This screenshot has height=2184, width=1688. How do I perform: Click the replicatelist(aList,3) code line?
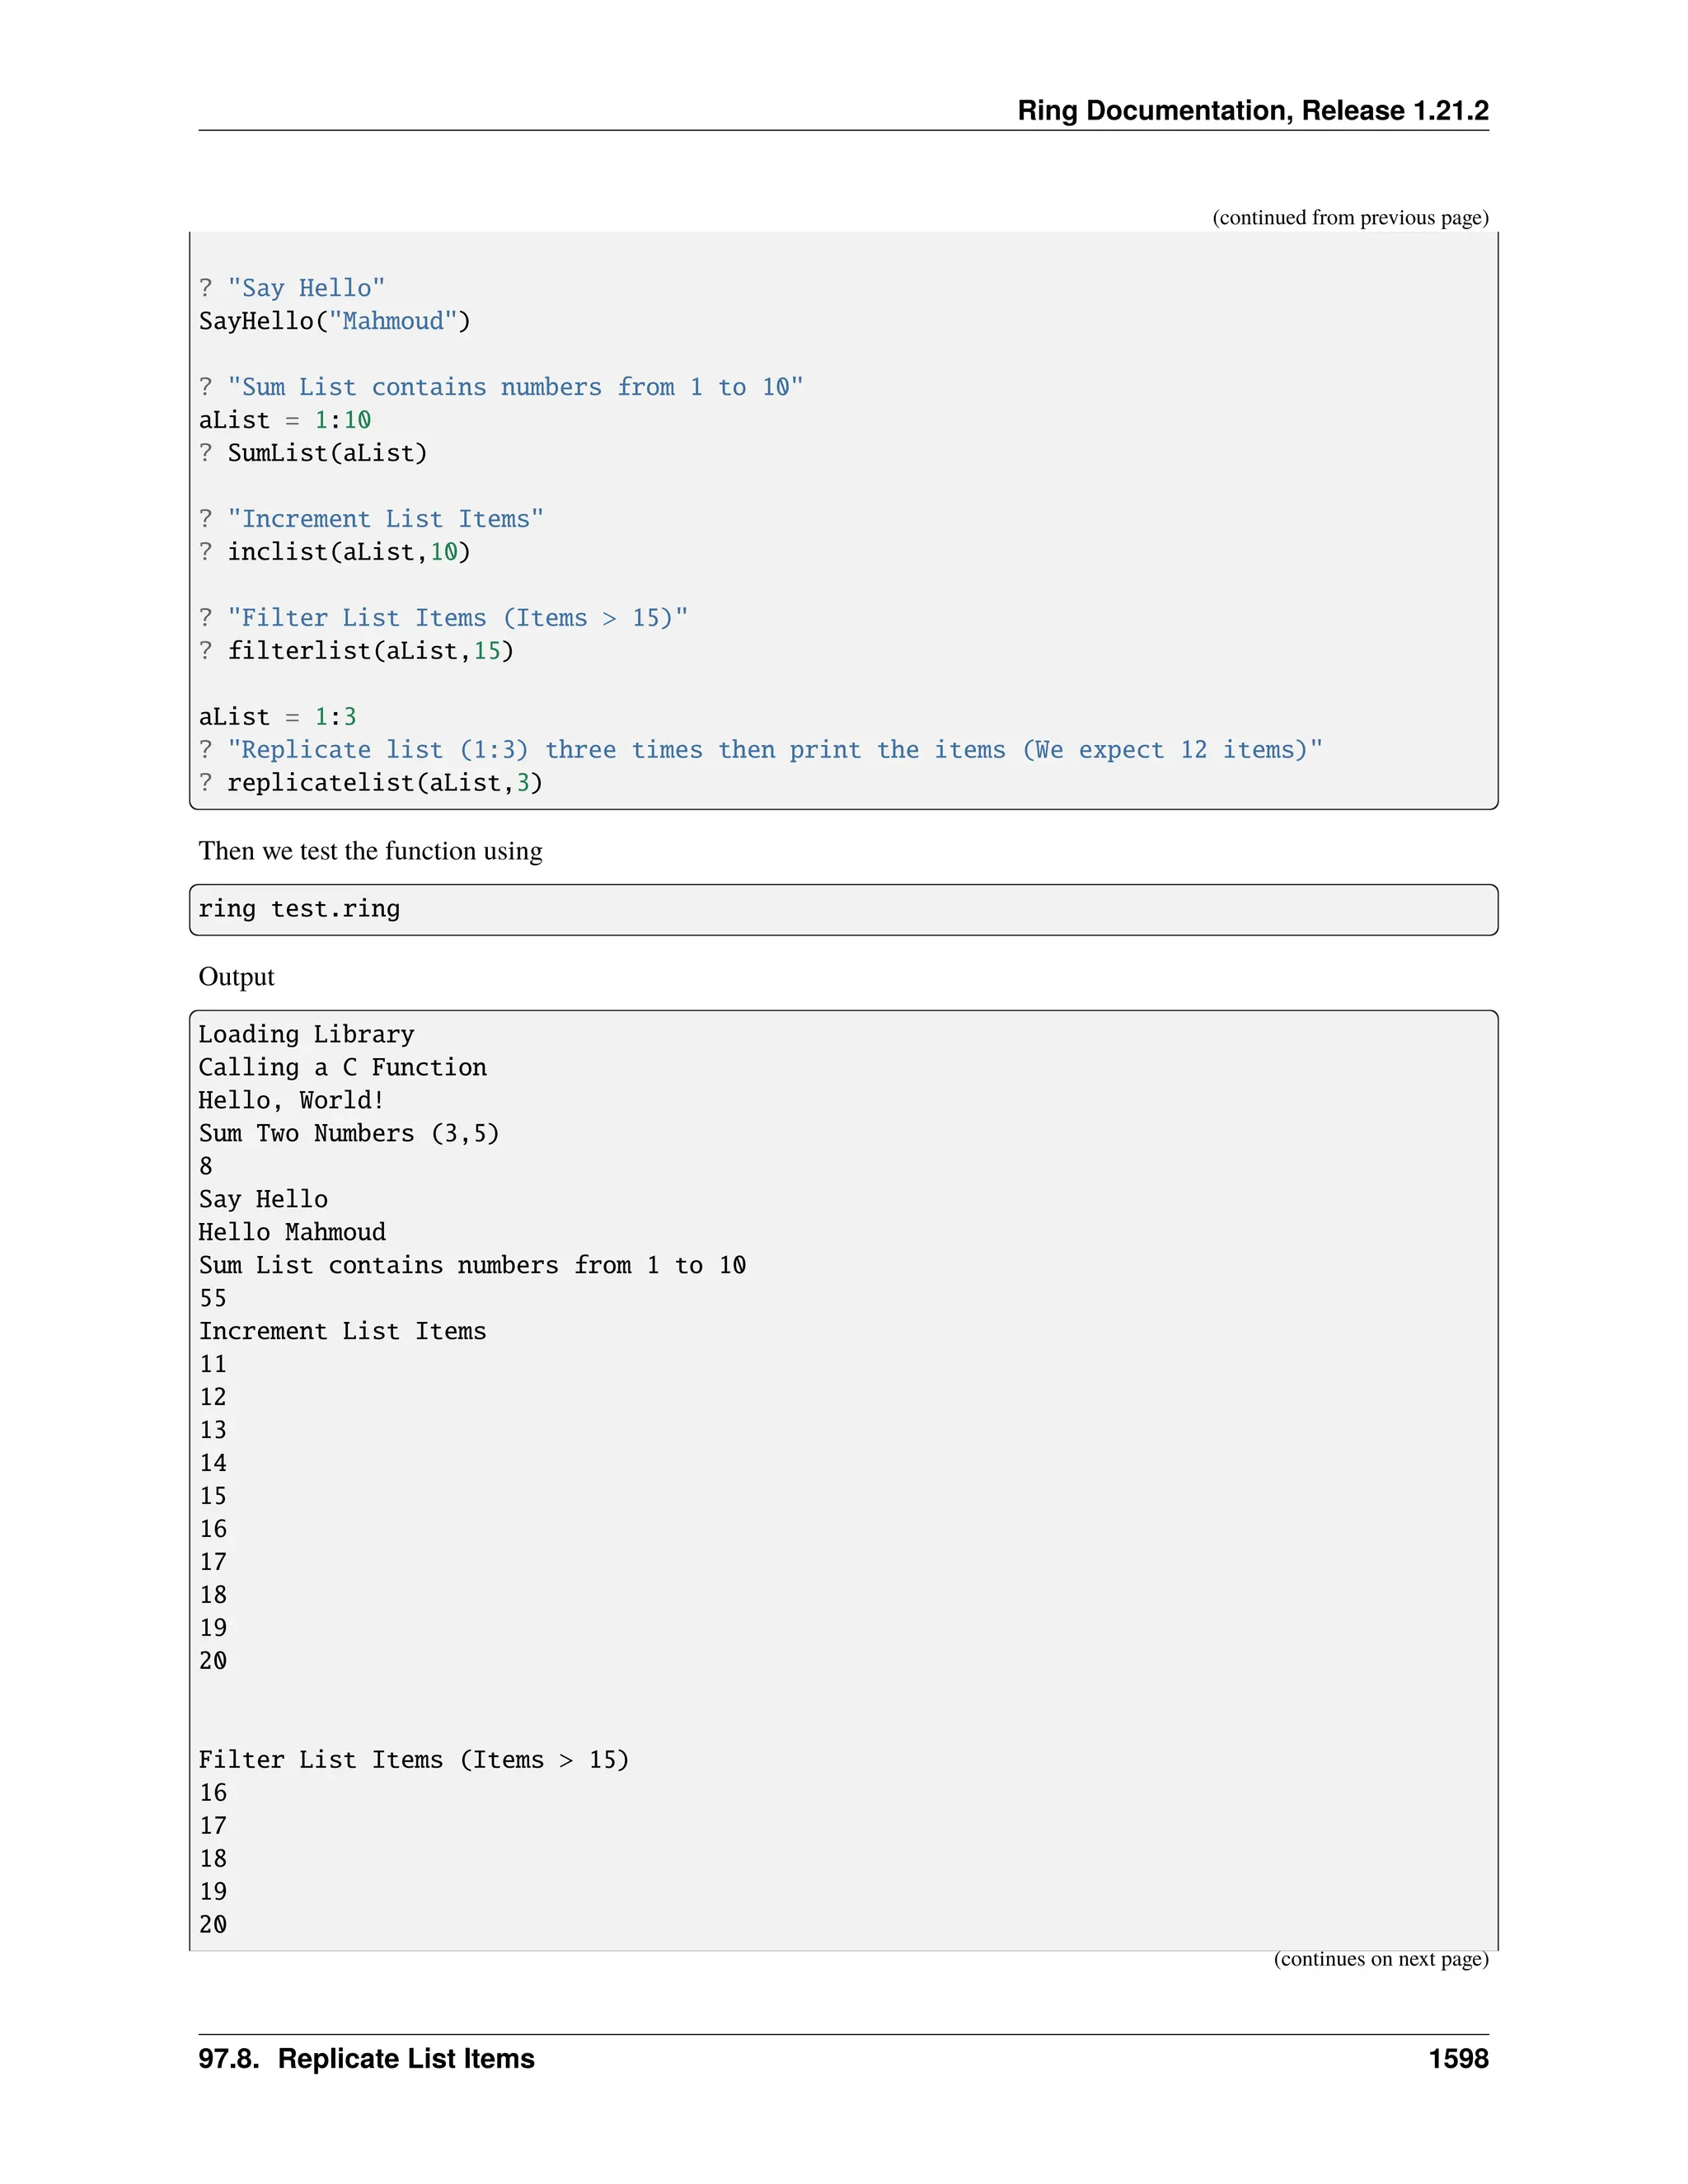tap(370, 783)
